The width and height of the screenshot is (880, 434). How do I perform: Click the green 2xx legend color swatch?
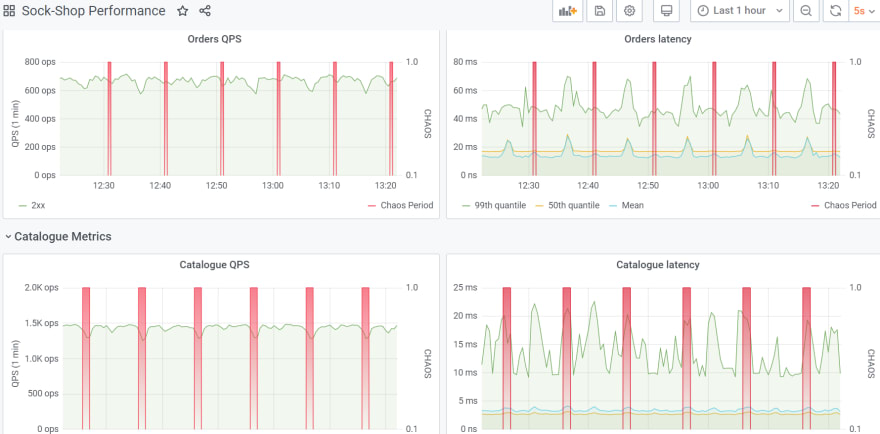click(x=22, y=206)
